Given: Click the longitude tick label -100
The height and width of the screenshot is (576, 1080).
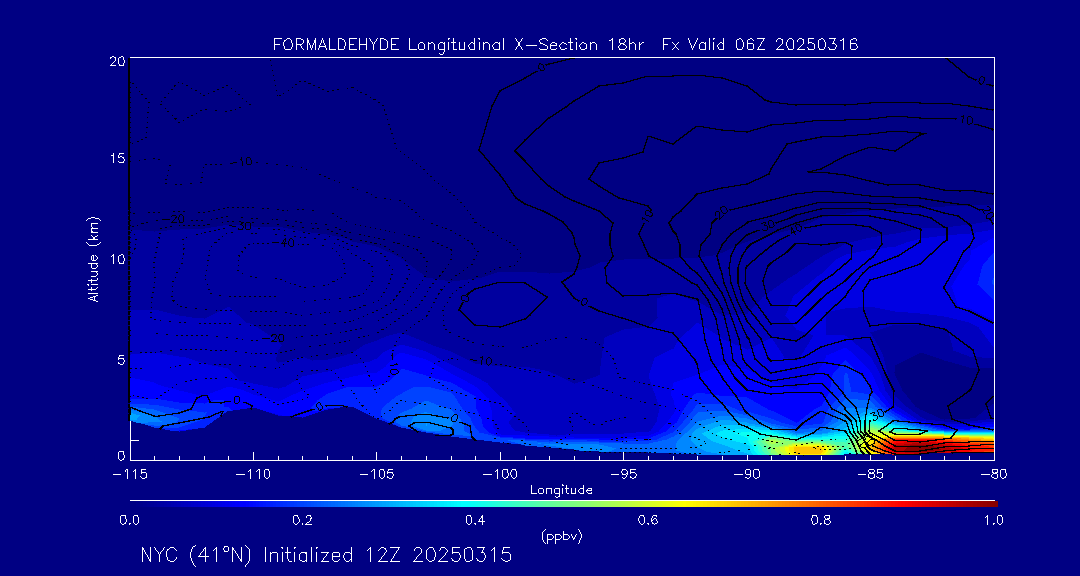Looking at the screenshot, I should click(499, 475).
